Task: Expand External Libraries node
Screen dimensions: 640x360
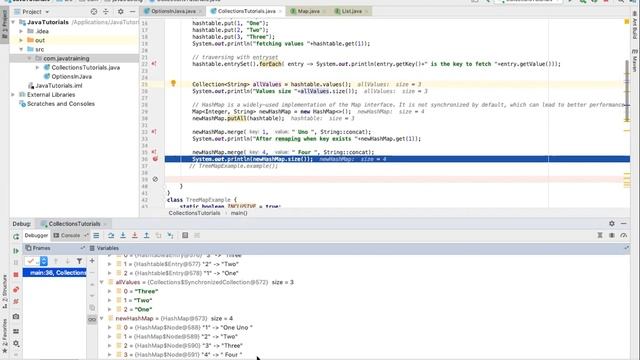Action: point(13,95)
